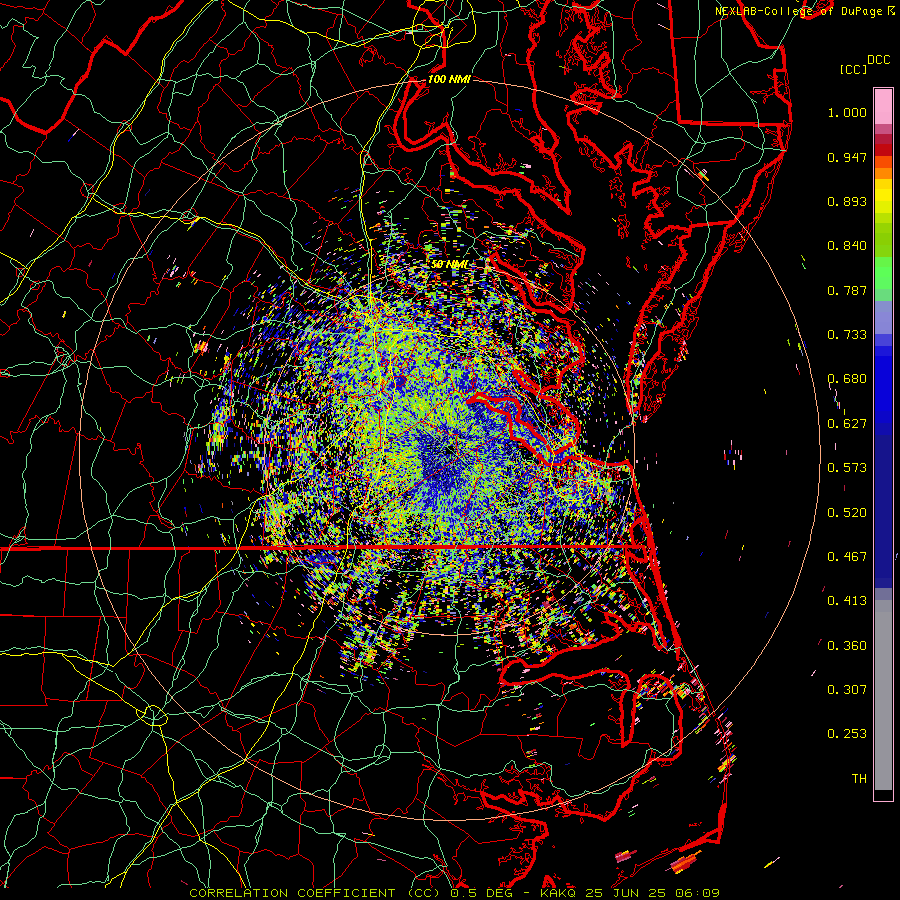Click the TH threshold legend label
The height and width of the screenshot is (900, 900).
859,779
